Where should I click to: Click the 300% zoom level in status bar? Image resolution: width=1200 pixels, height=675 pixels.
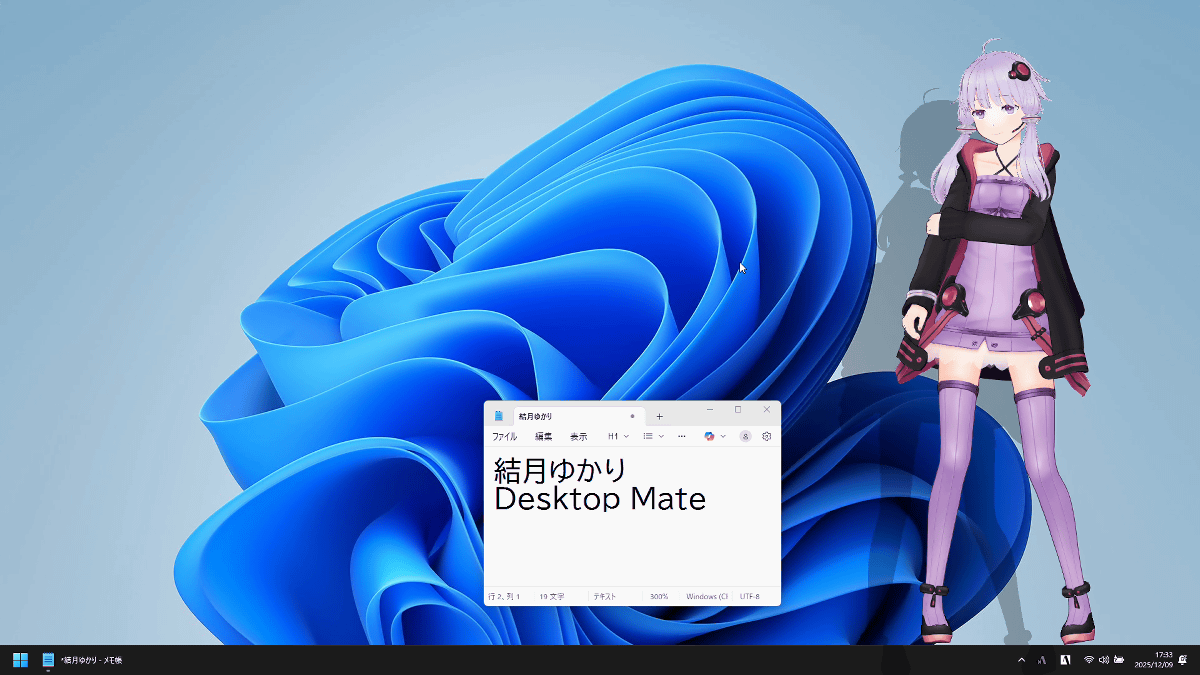659,597
